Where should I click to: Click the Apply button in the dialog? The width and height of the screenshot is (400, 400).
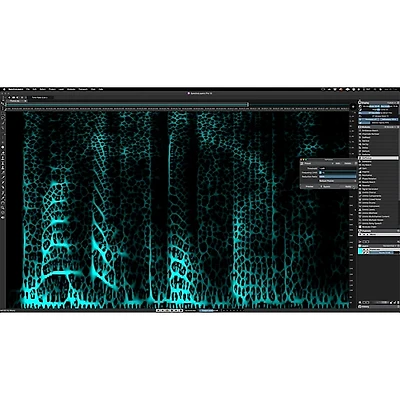coord(348,187)
